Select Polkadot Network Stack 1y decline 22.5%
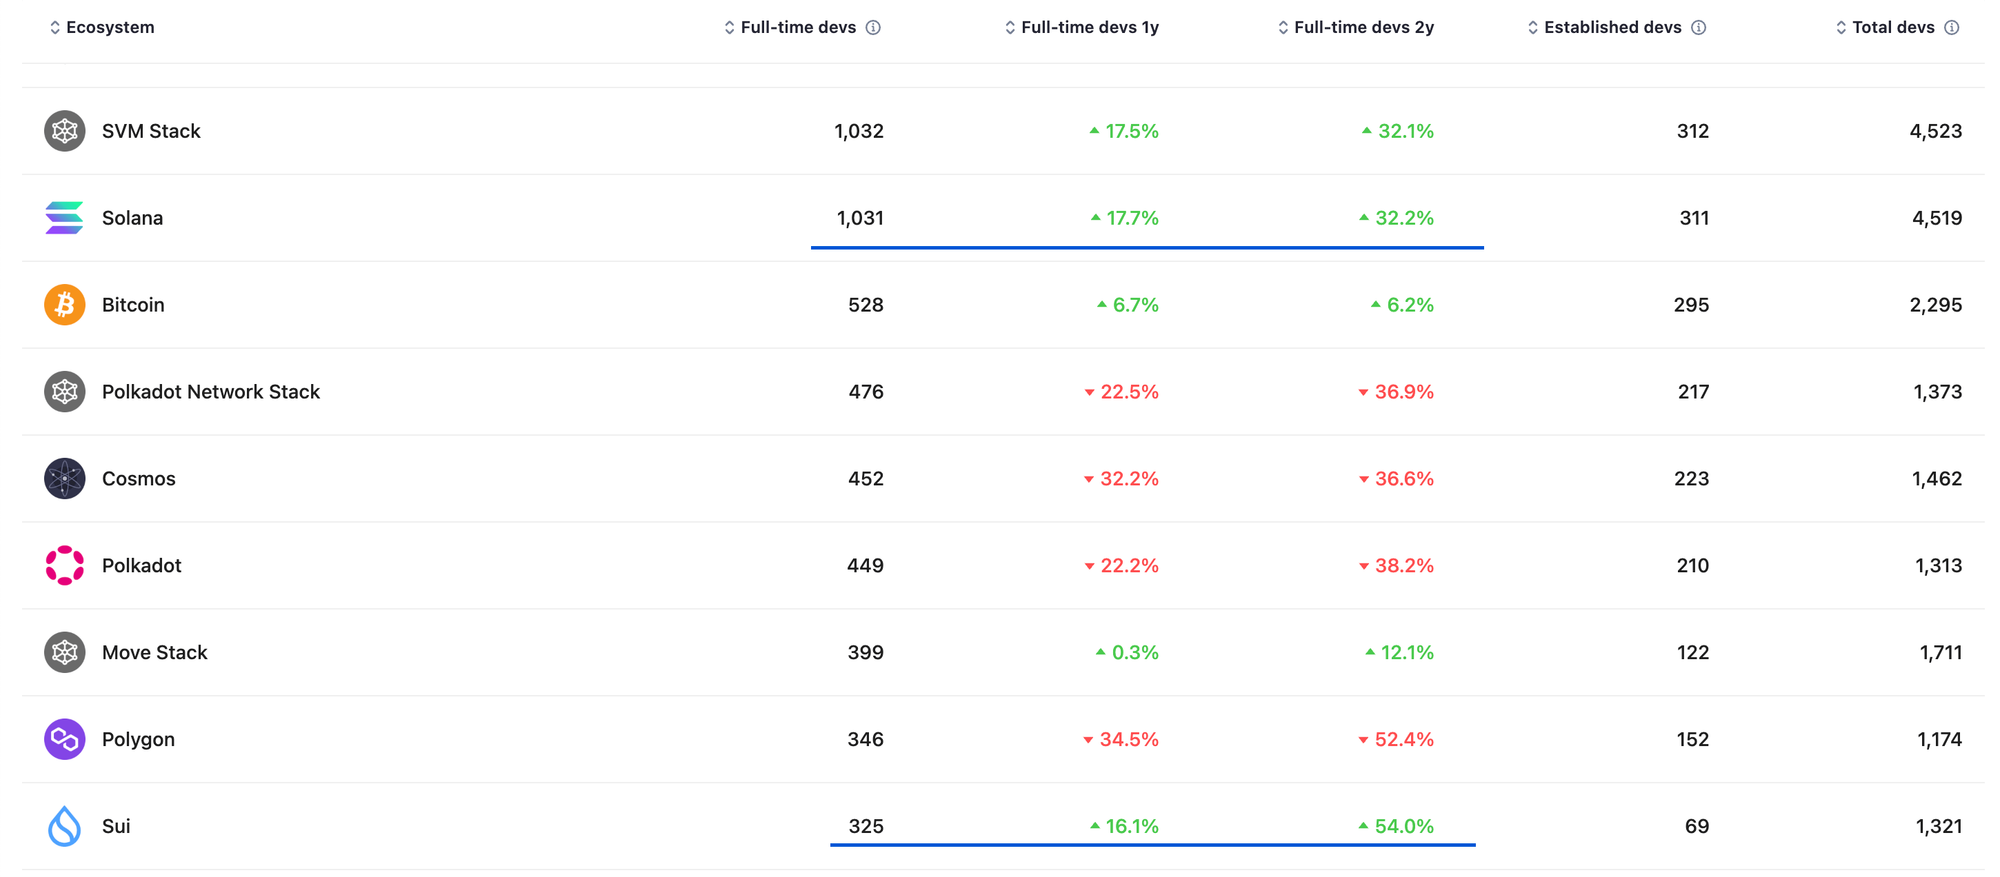Viewport: 2000px width, 877px height. pos(1121,392)
